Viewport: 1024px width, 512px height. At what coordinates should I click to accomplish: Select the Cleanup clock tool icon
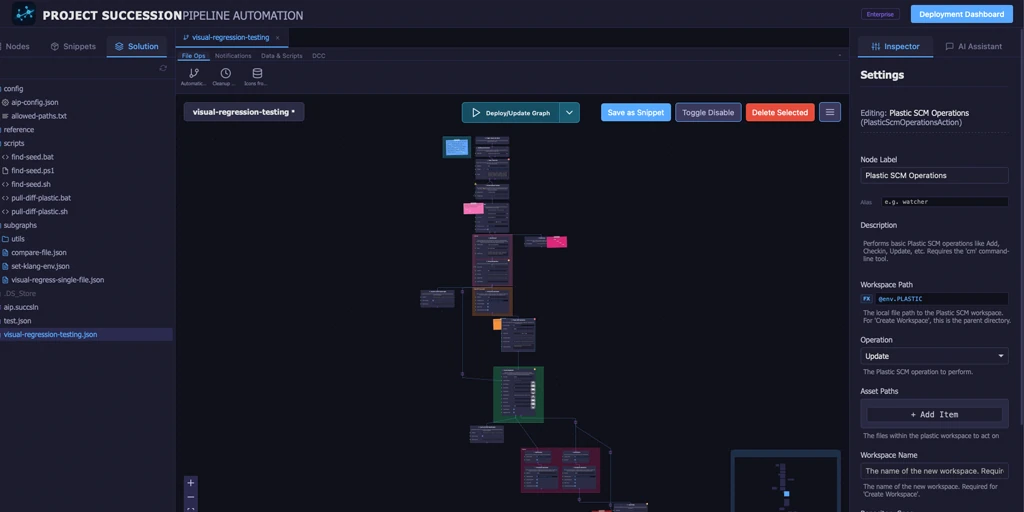click(225, 77)
